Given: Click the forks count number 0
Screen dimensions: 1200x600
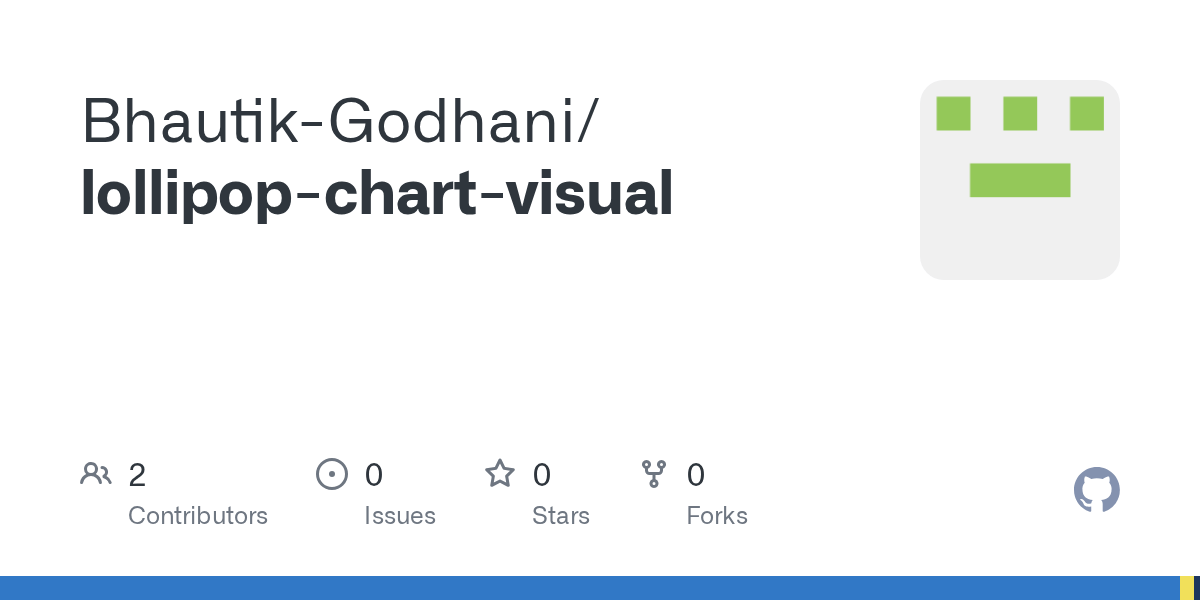Looking at the screenshot, I should coord(696,475).
